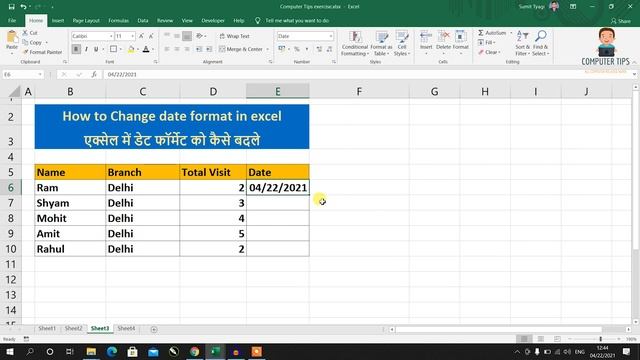
Task: Undo last action in Quick Access toolbar
Action: (23, 7)
